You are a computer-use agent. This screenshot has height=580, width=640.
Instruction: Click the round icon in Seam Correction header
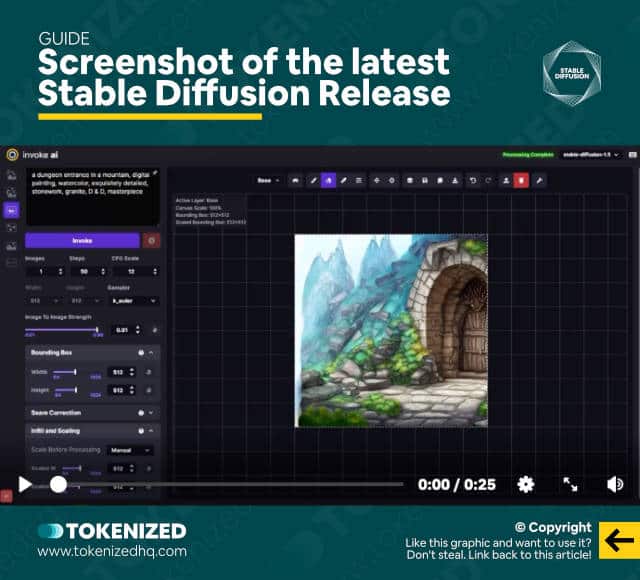pos(141,413)
